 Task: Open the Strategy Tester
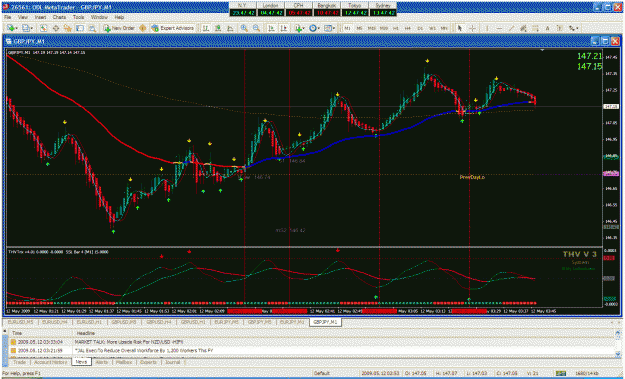(x=92, y=28)
